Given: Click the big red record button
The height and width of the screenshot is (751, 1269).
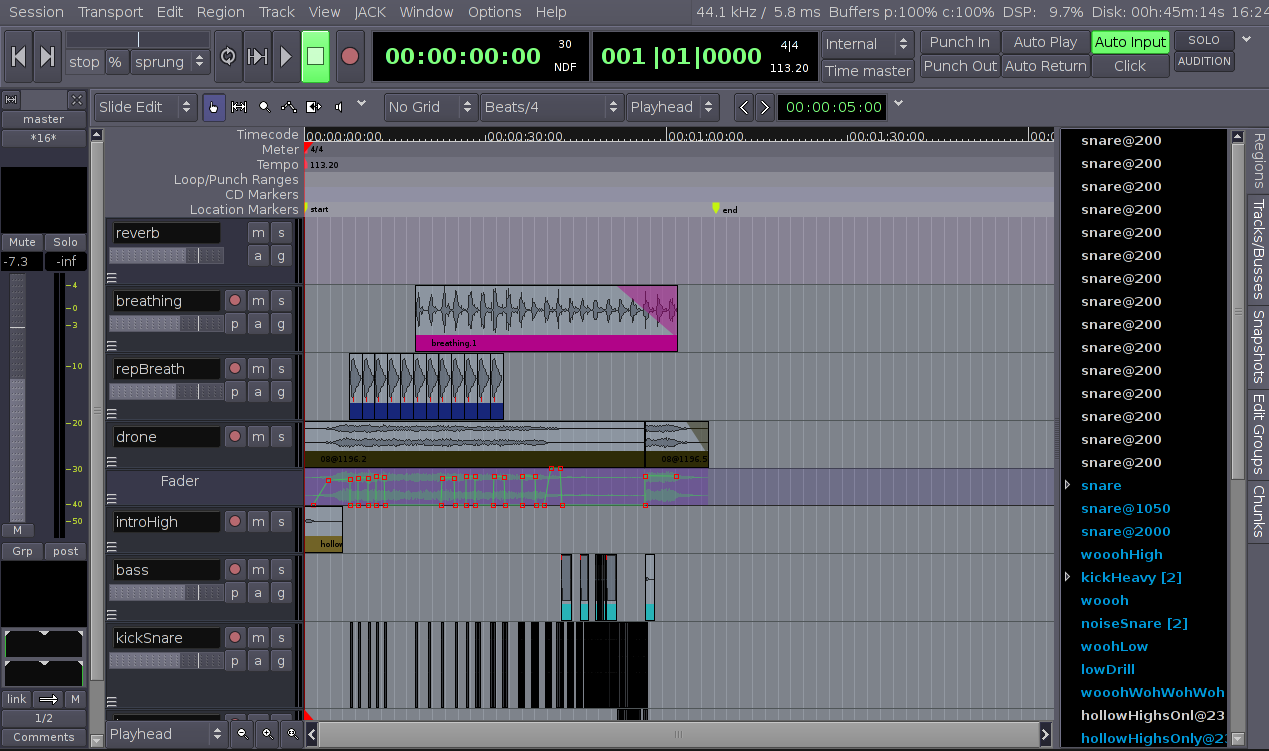Looking at the screenshot, I should [348, 57].
